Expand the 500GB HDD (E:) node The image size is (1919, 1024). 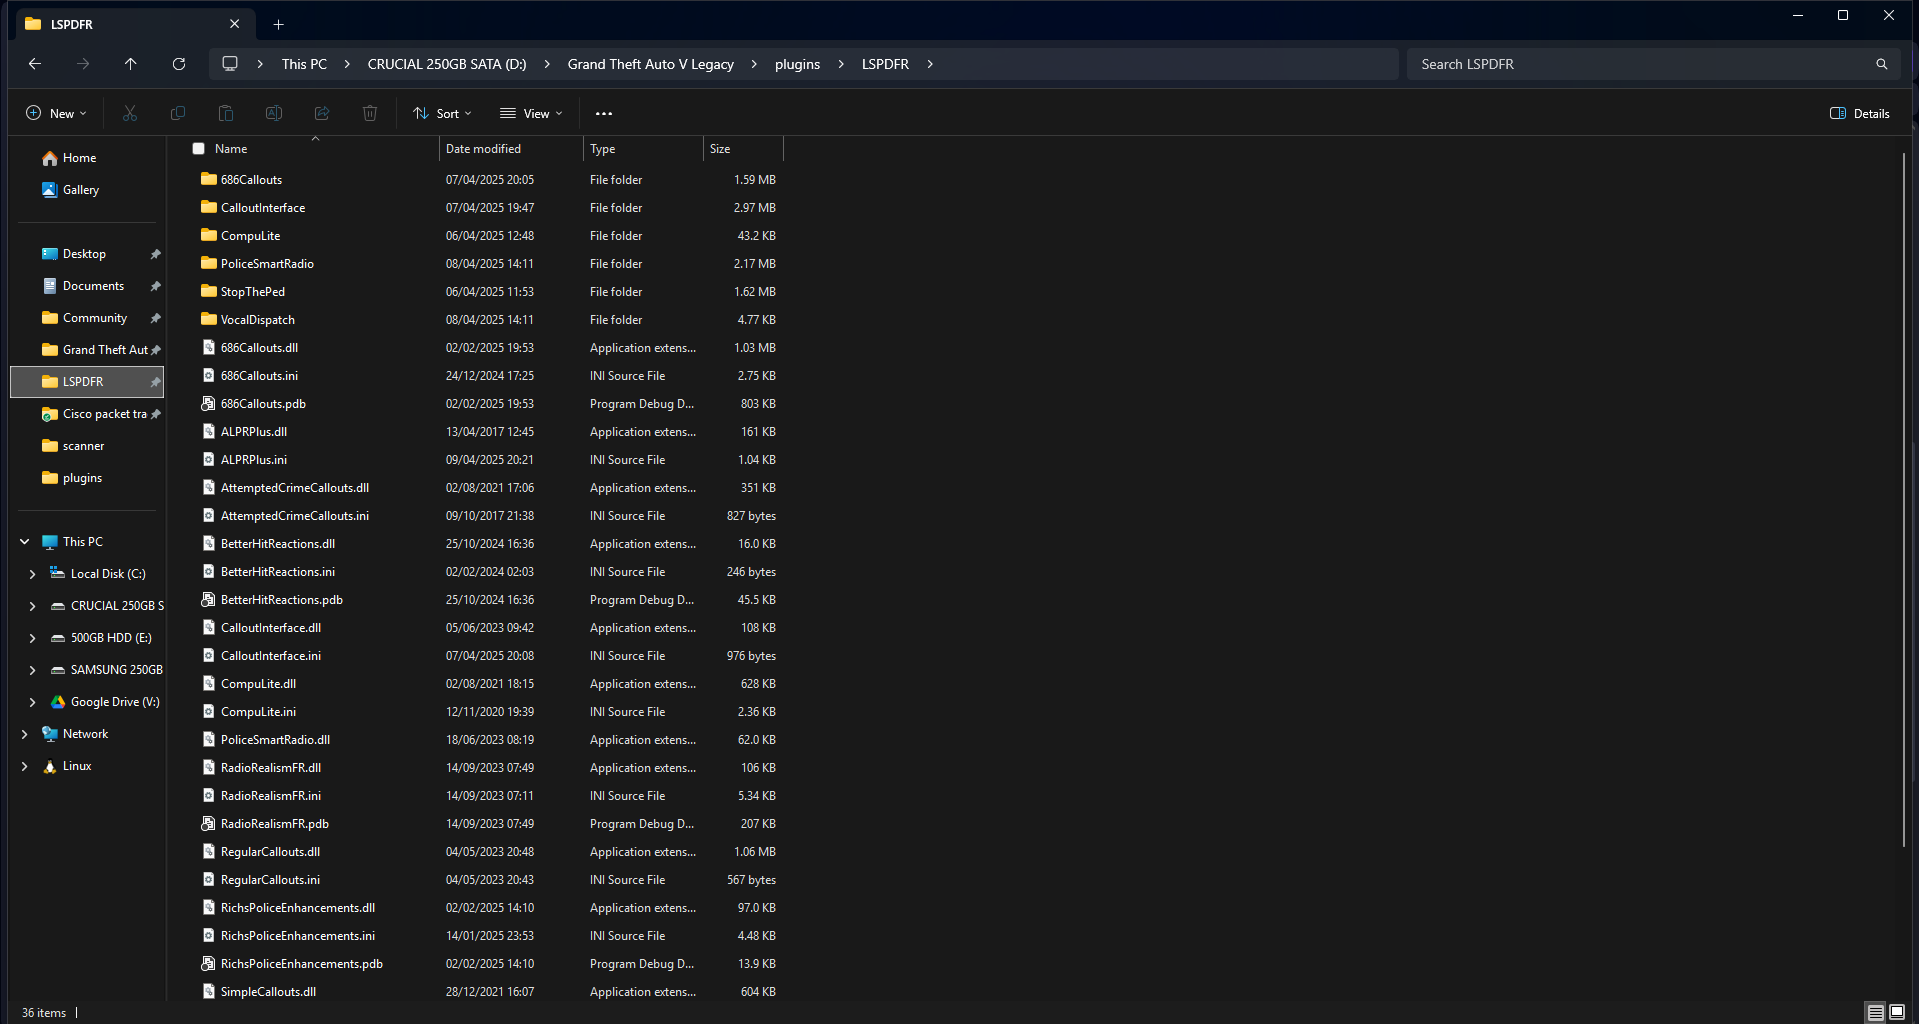[32, 638]
